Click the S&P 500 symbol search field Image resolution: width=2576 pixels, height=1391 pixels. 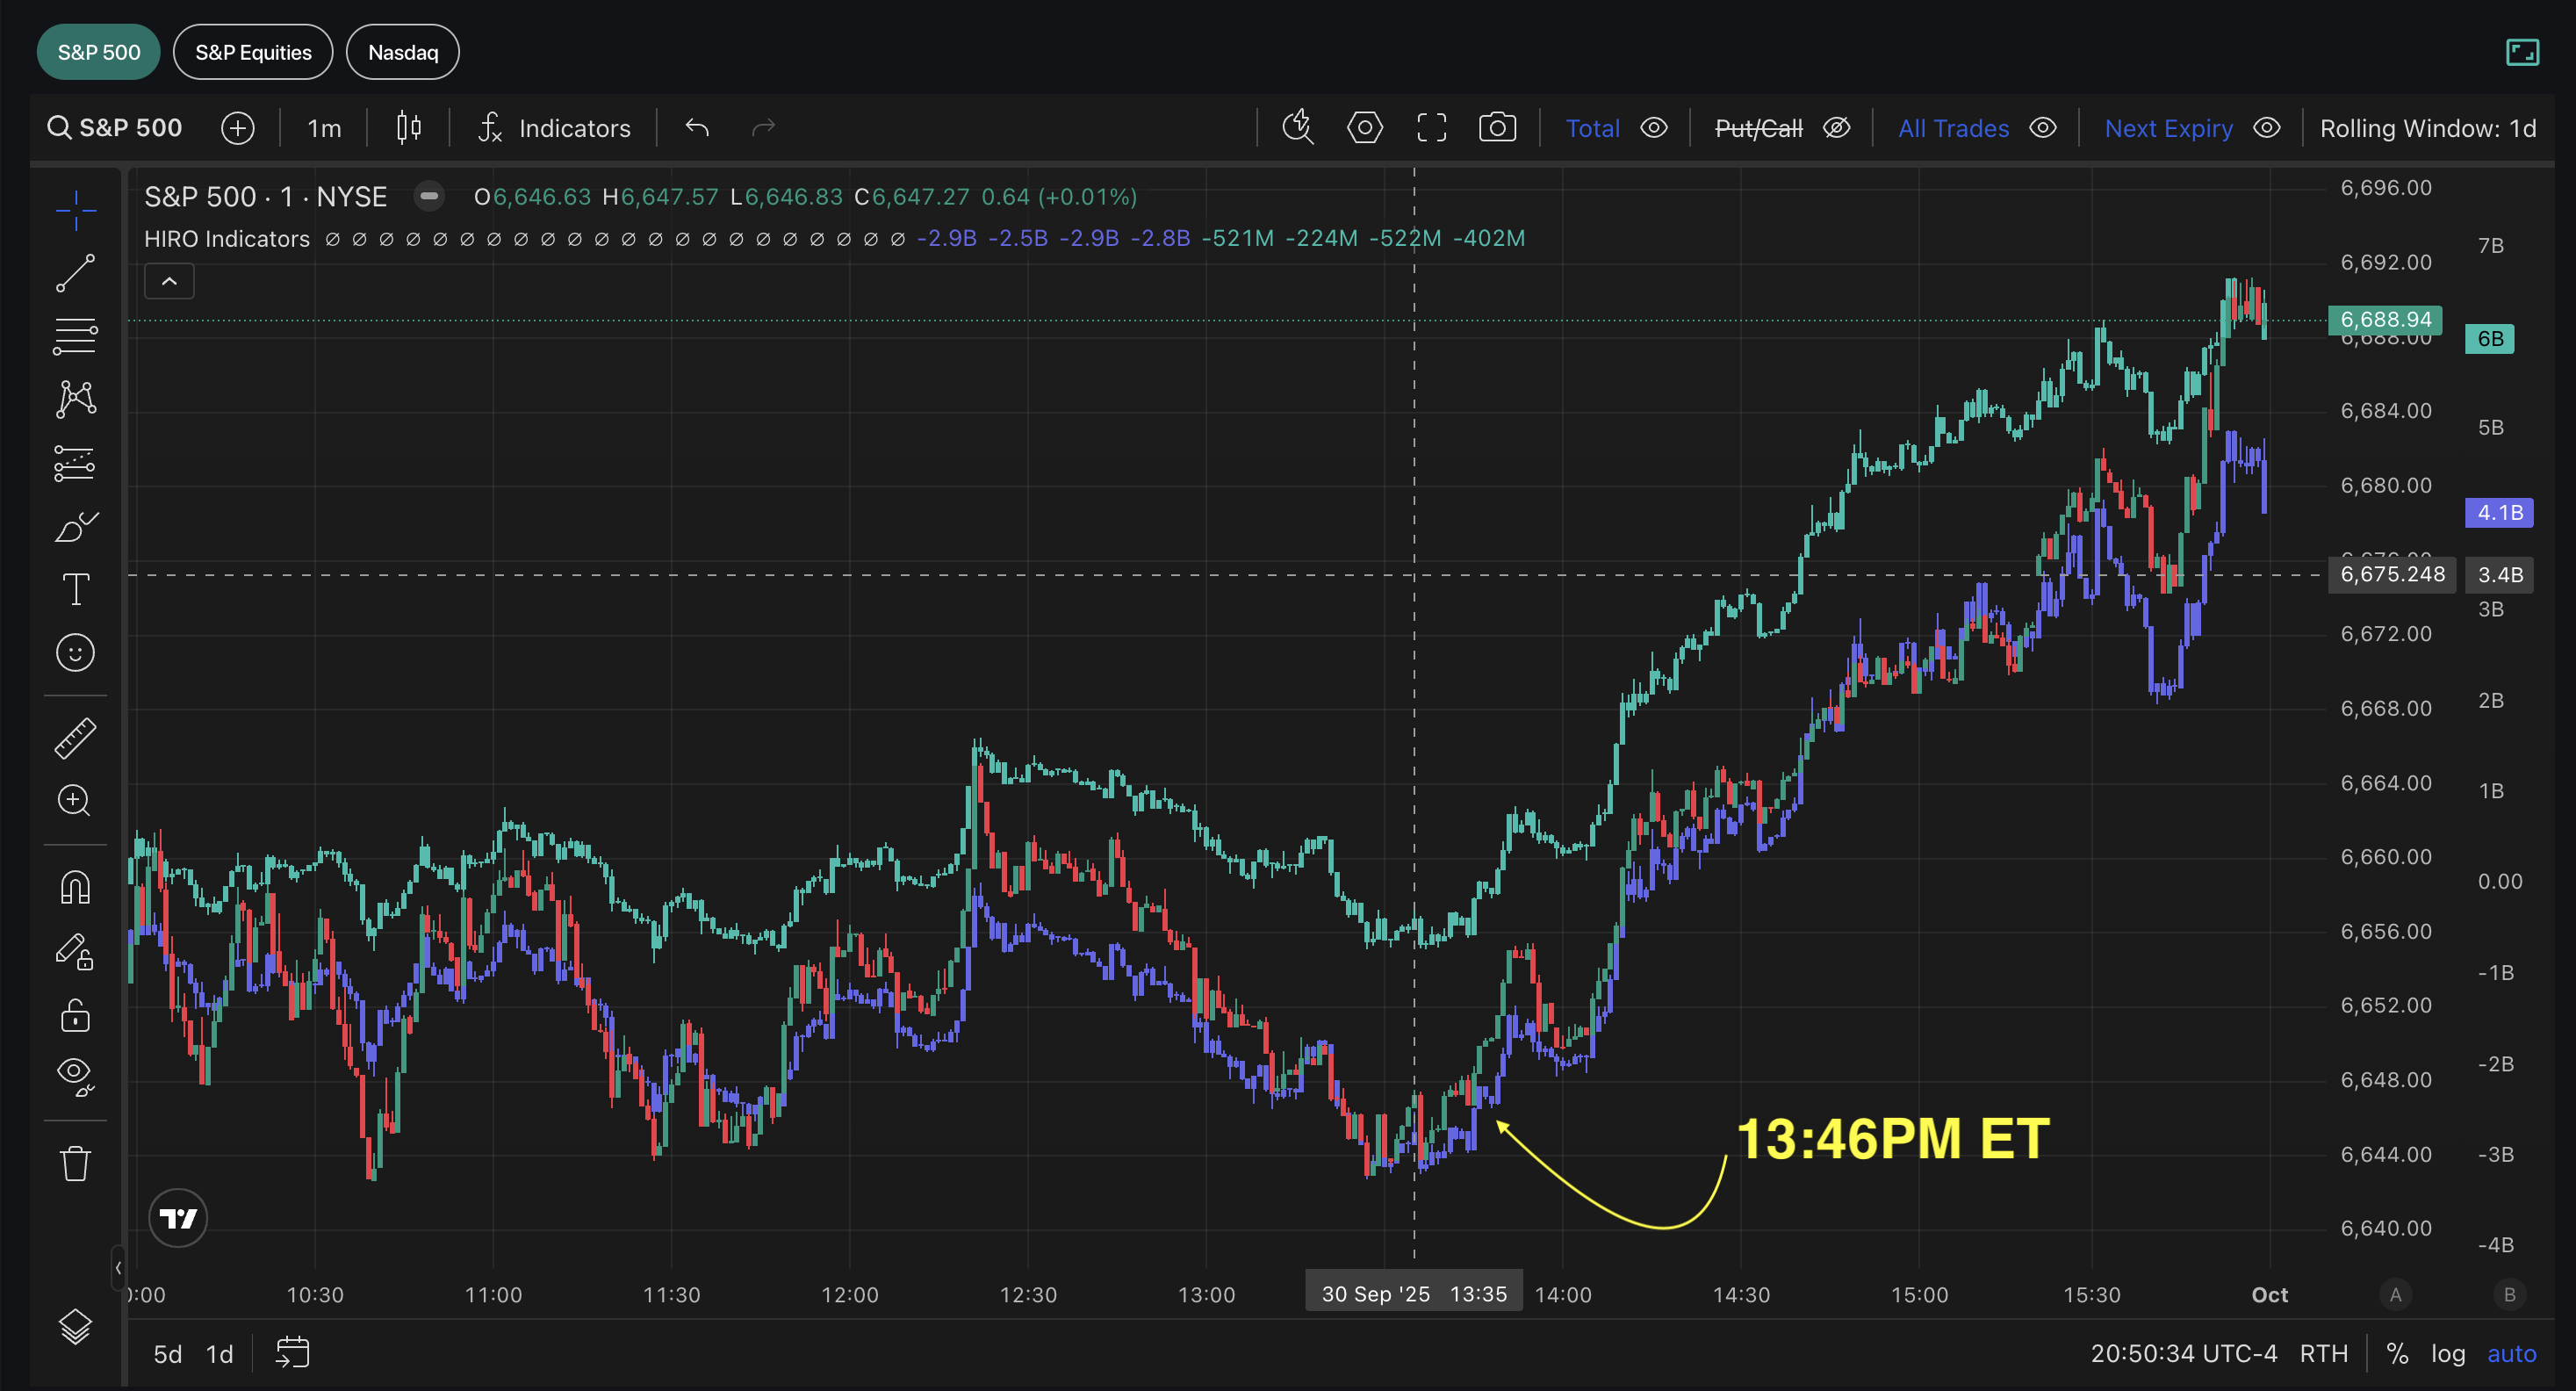pos(116,128)
